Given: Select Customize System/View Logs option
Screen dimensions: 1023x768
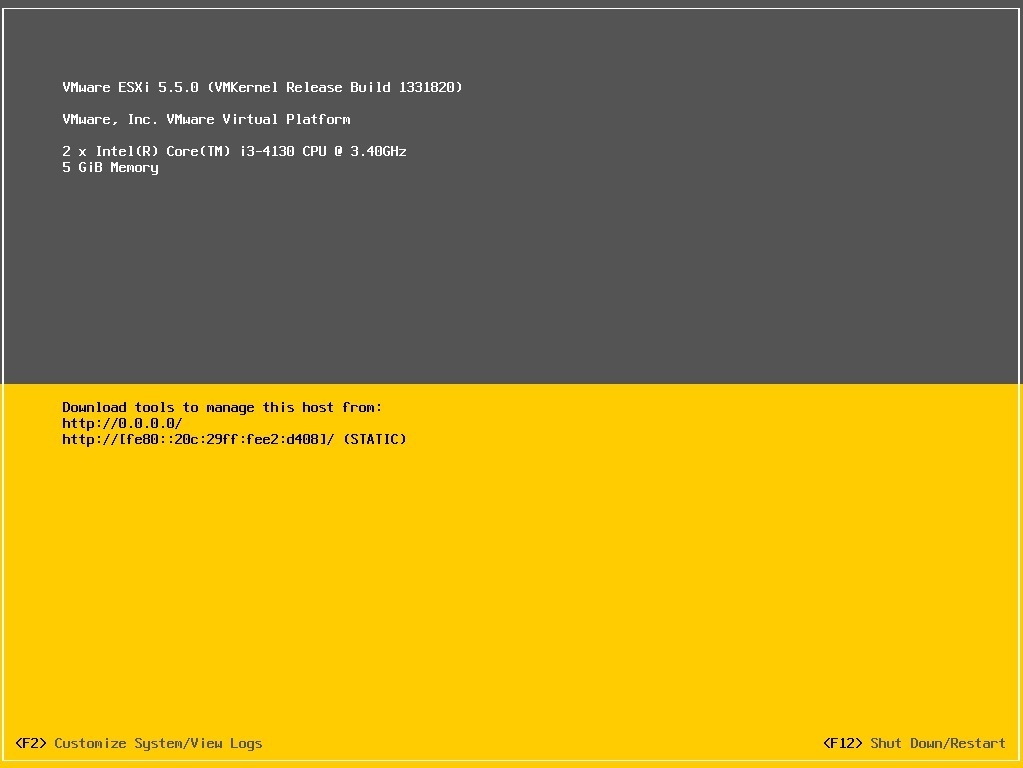Looking at the screenshot, I should point(158,743).
